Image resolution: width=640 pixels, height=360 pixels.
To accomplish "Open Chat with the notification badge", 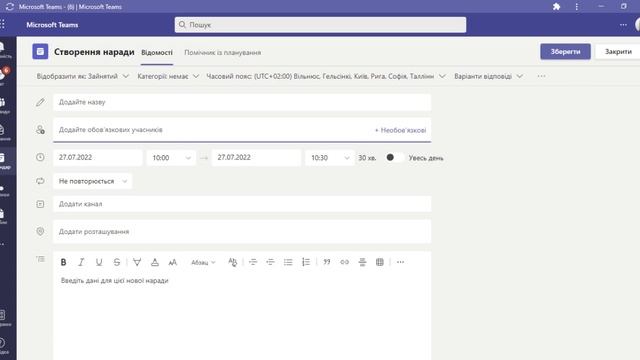I will click(4, 76).
